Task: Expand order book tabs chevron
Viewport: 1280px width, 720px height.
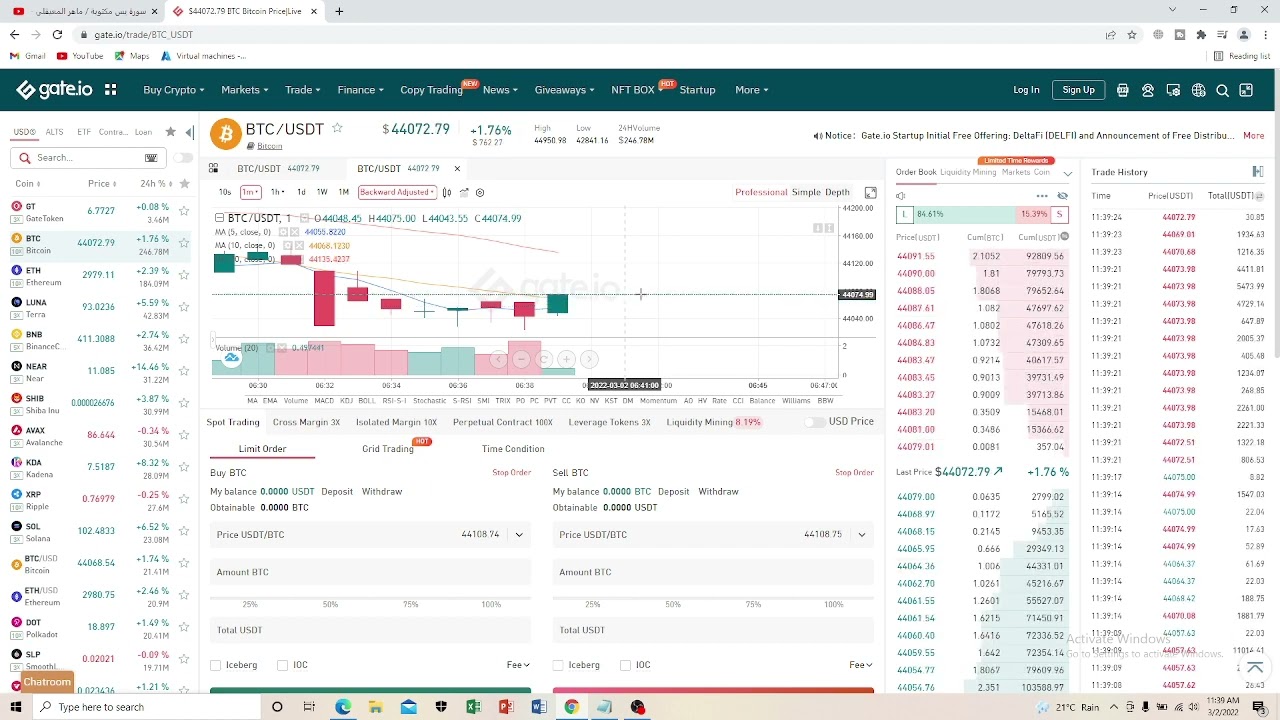Action: 1067,173
